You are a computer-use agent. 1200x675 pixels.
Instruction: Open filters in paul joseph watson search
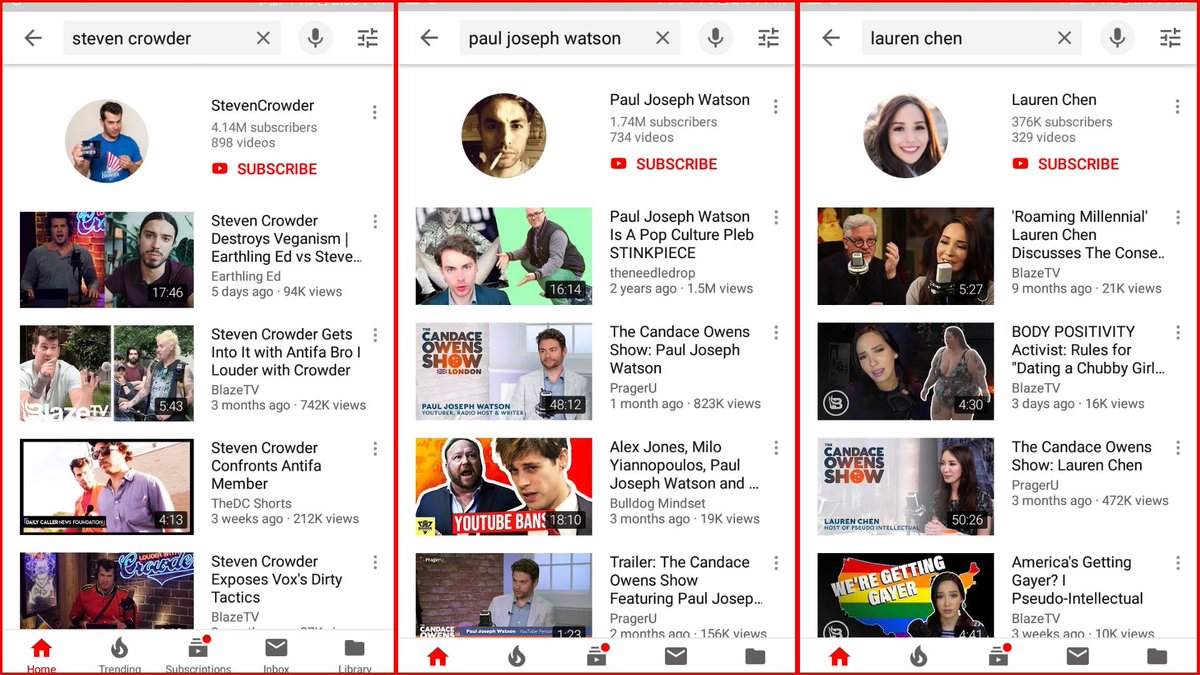point(768,38)
